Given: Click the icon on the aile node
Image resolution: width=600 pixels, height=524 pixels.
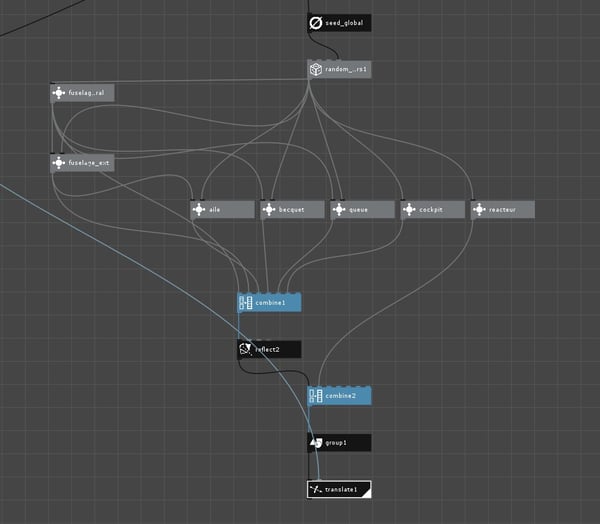Looking at the screenshot, I should click(199, 210).
